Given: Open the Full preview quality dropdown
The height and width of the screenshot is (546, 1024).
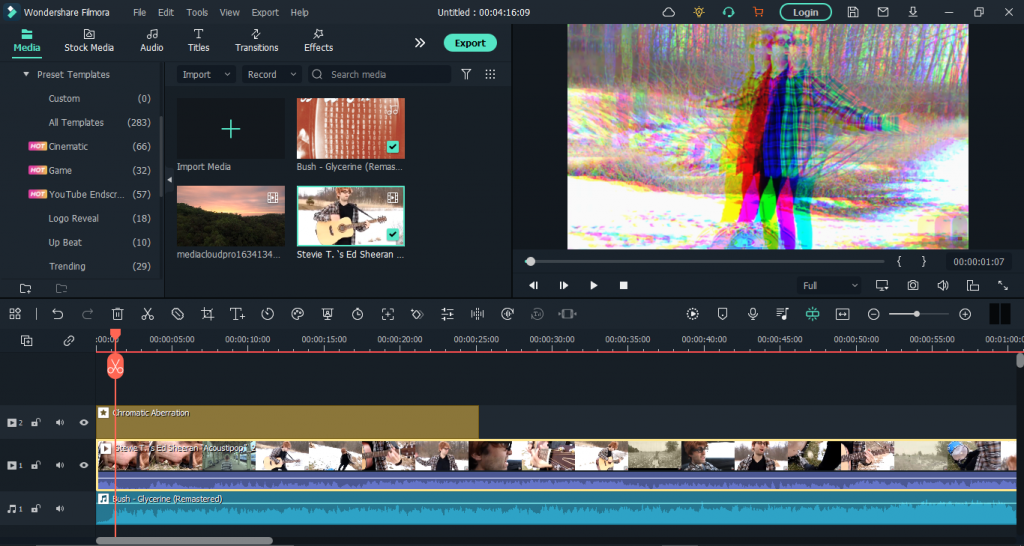Looking at the screenshot, I should pyautogui.click(x=829, y=285).
